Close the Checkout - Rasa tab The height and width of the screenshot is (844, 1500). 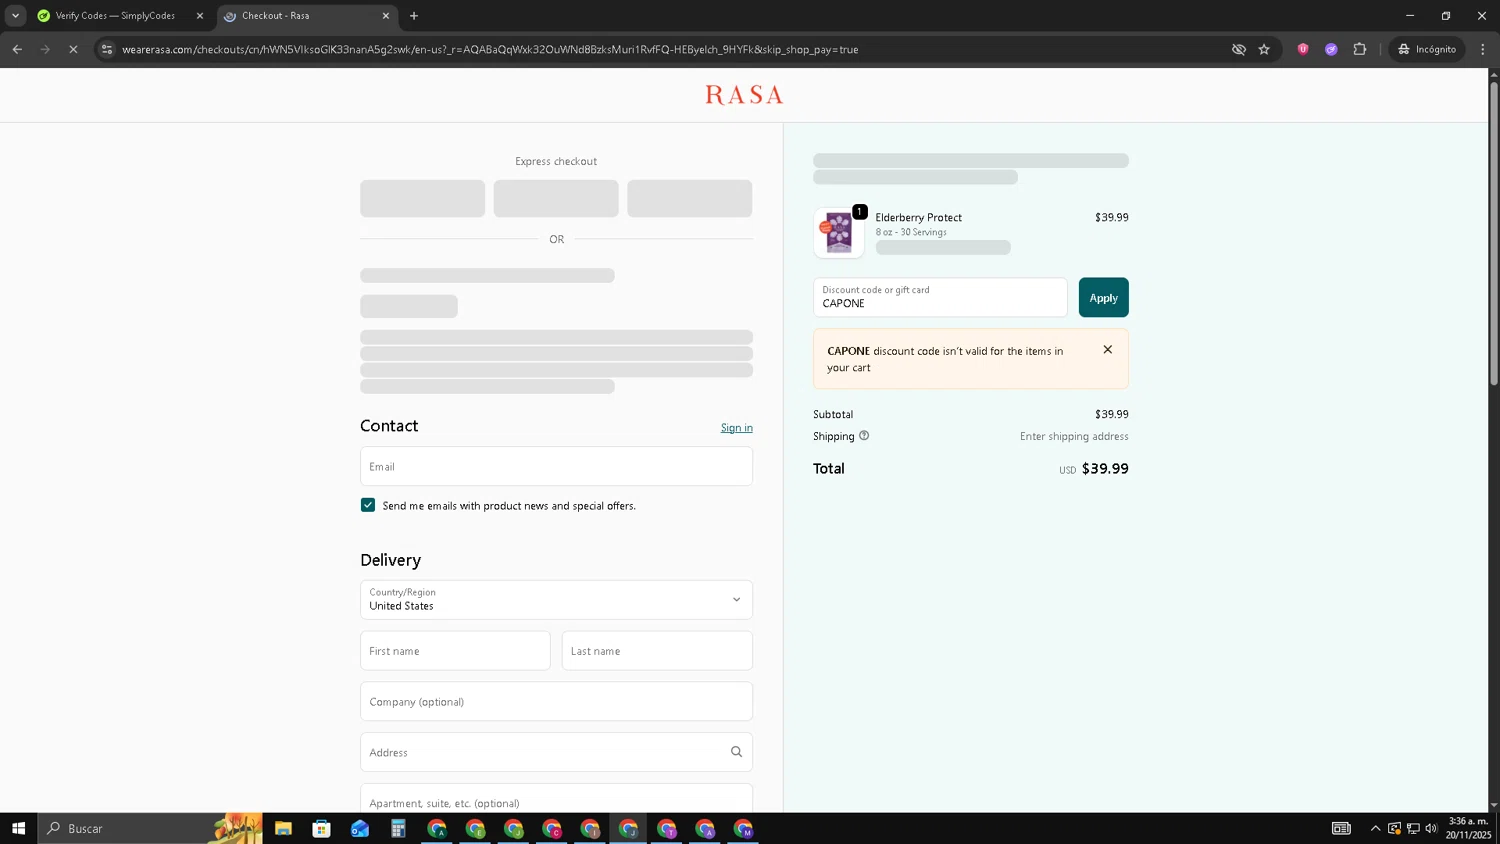pyautogui.click(x=386, y=16)
